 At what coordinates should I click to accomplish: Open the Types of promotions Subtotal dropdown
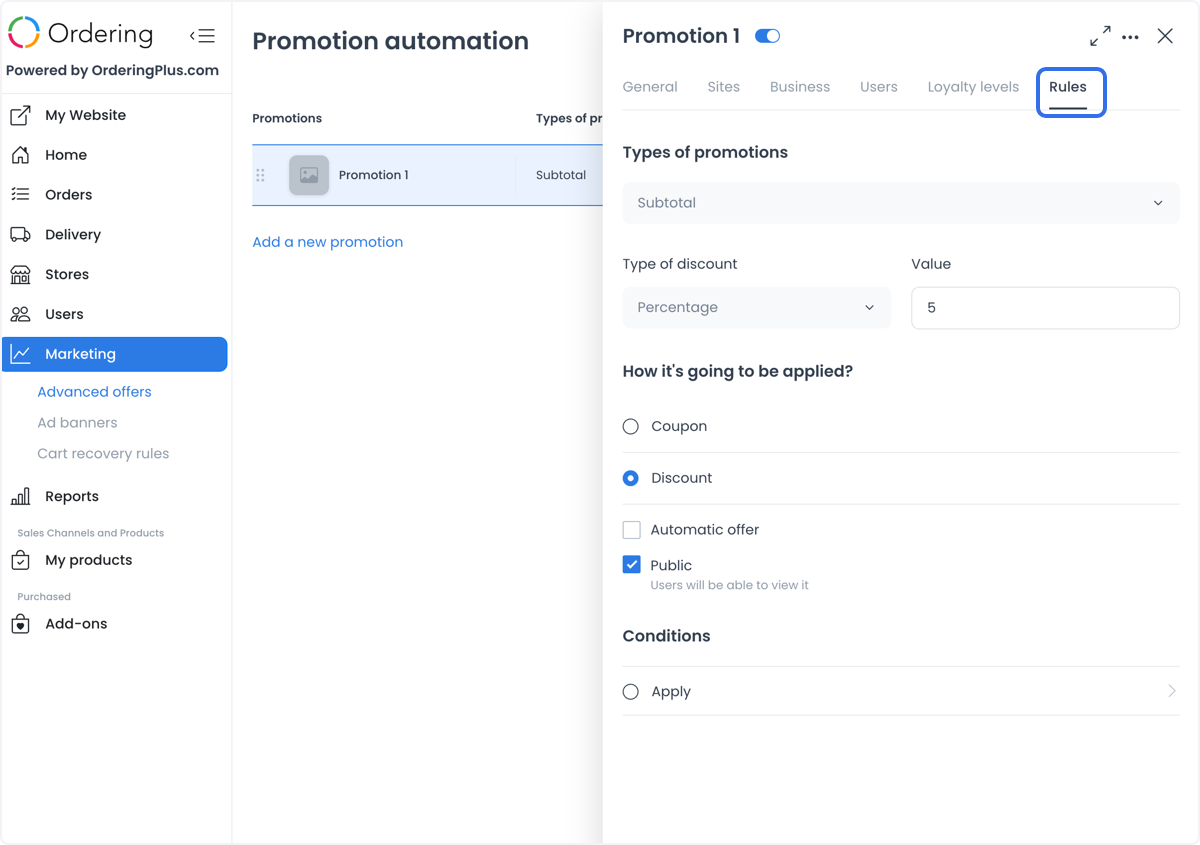point(901,203)
